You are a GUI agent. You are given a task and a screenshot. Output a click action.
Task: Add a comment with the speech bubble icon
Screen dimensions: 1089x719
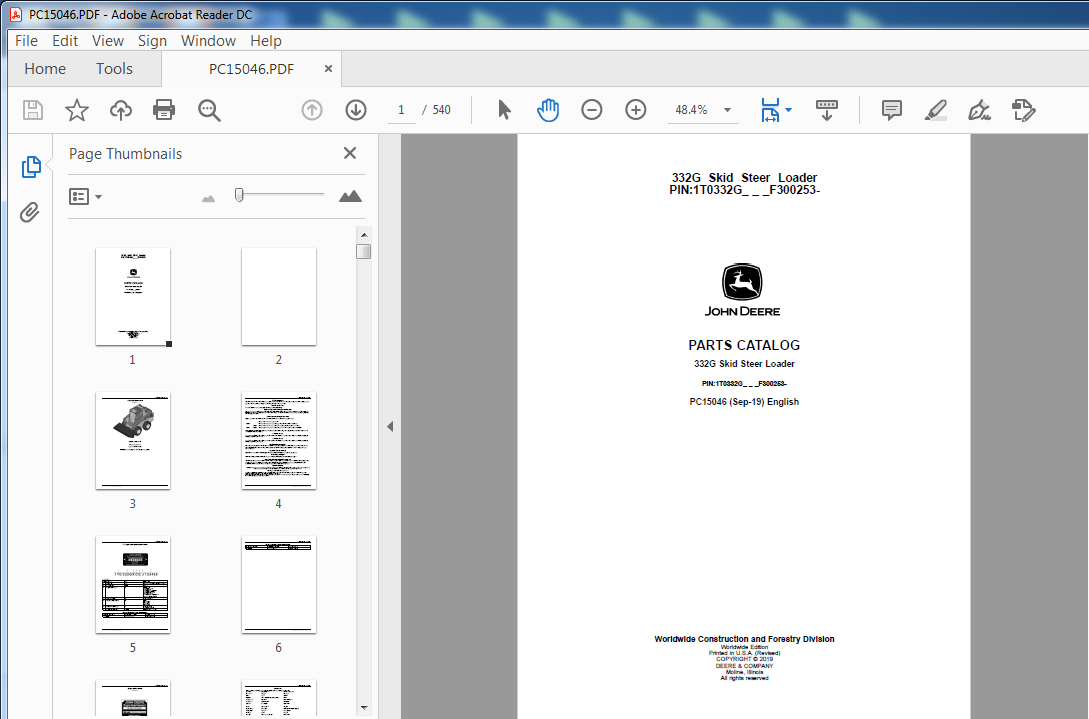pyautogui.click(x=892, y=110)
